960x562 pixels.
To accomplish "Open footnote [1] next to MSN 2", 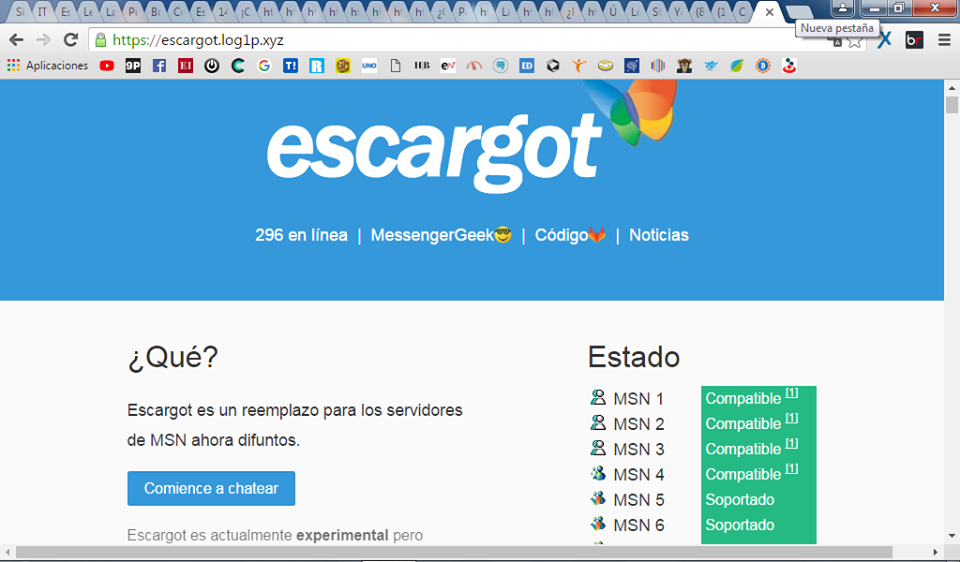I will pos(792,418).
